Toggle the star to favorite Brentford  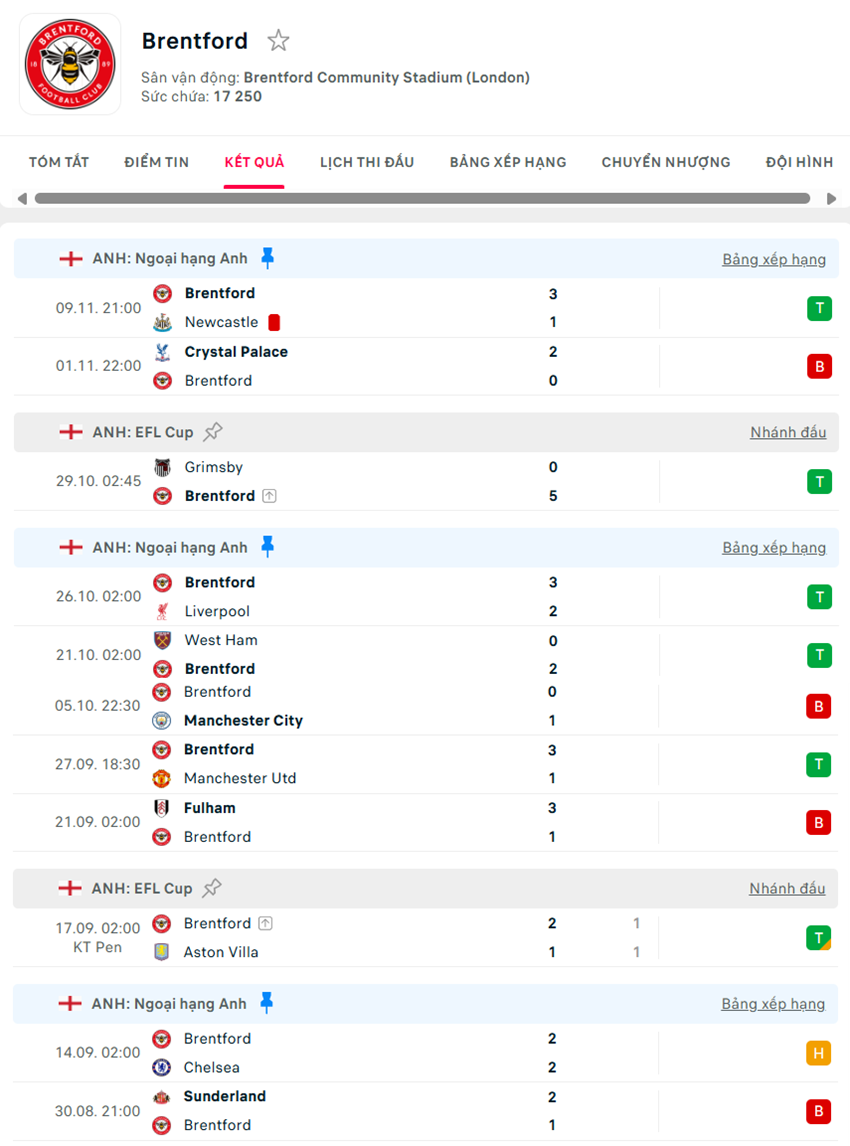click(277, 40)
